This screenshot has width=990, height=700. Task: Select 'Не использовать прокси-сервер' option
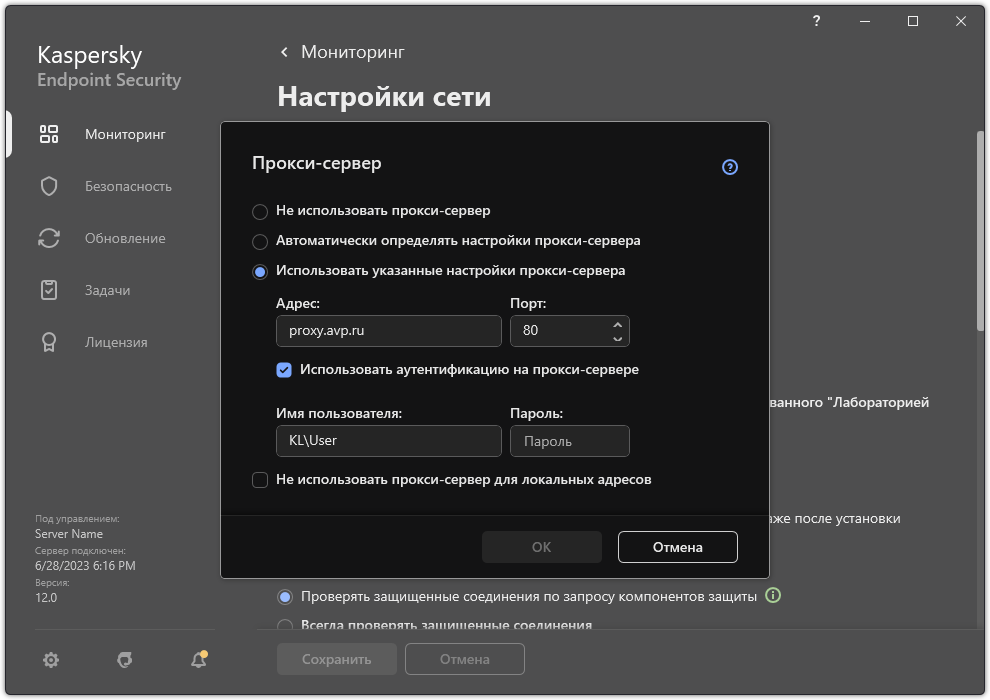260,211
